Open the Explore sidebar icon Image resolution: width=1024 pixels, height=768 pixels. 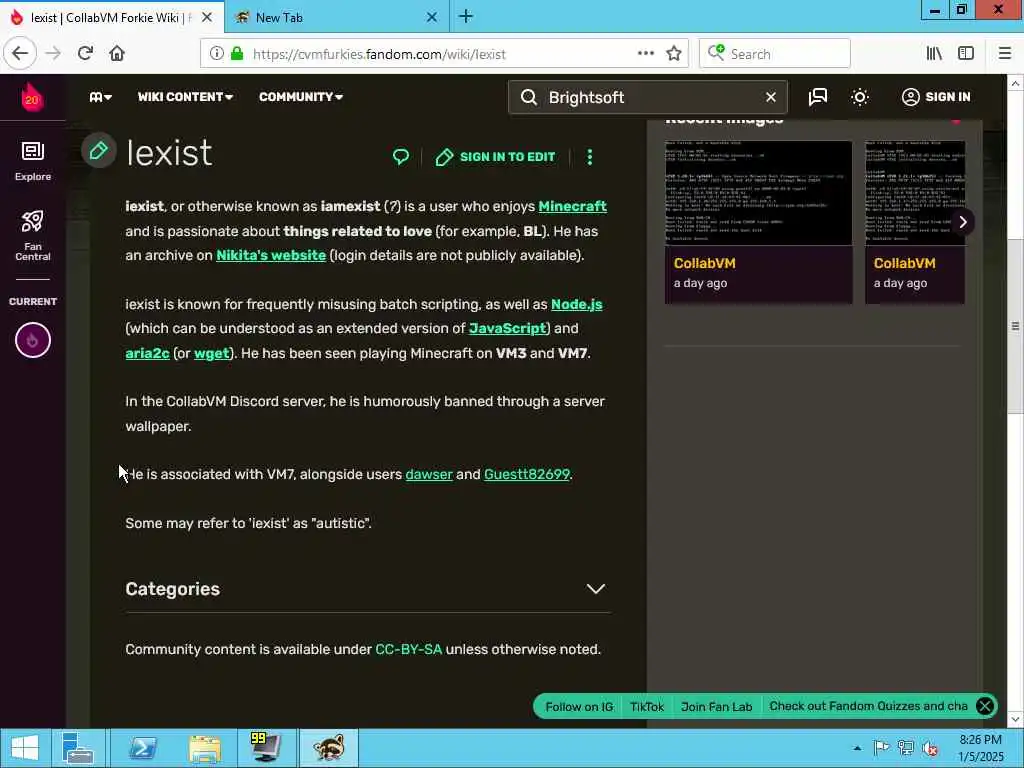(x=33, y=161)
